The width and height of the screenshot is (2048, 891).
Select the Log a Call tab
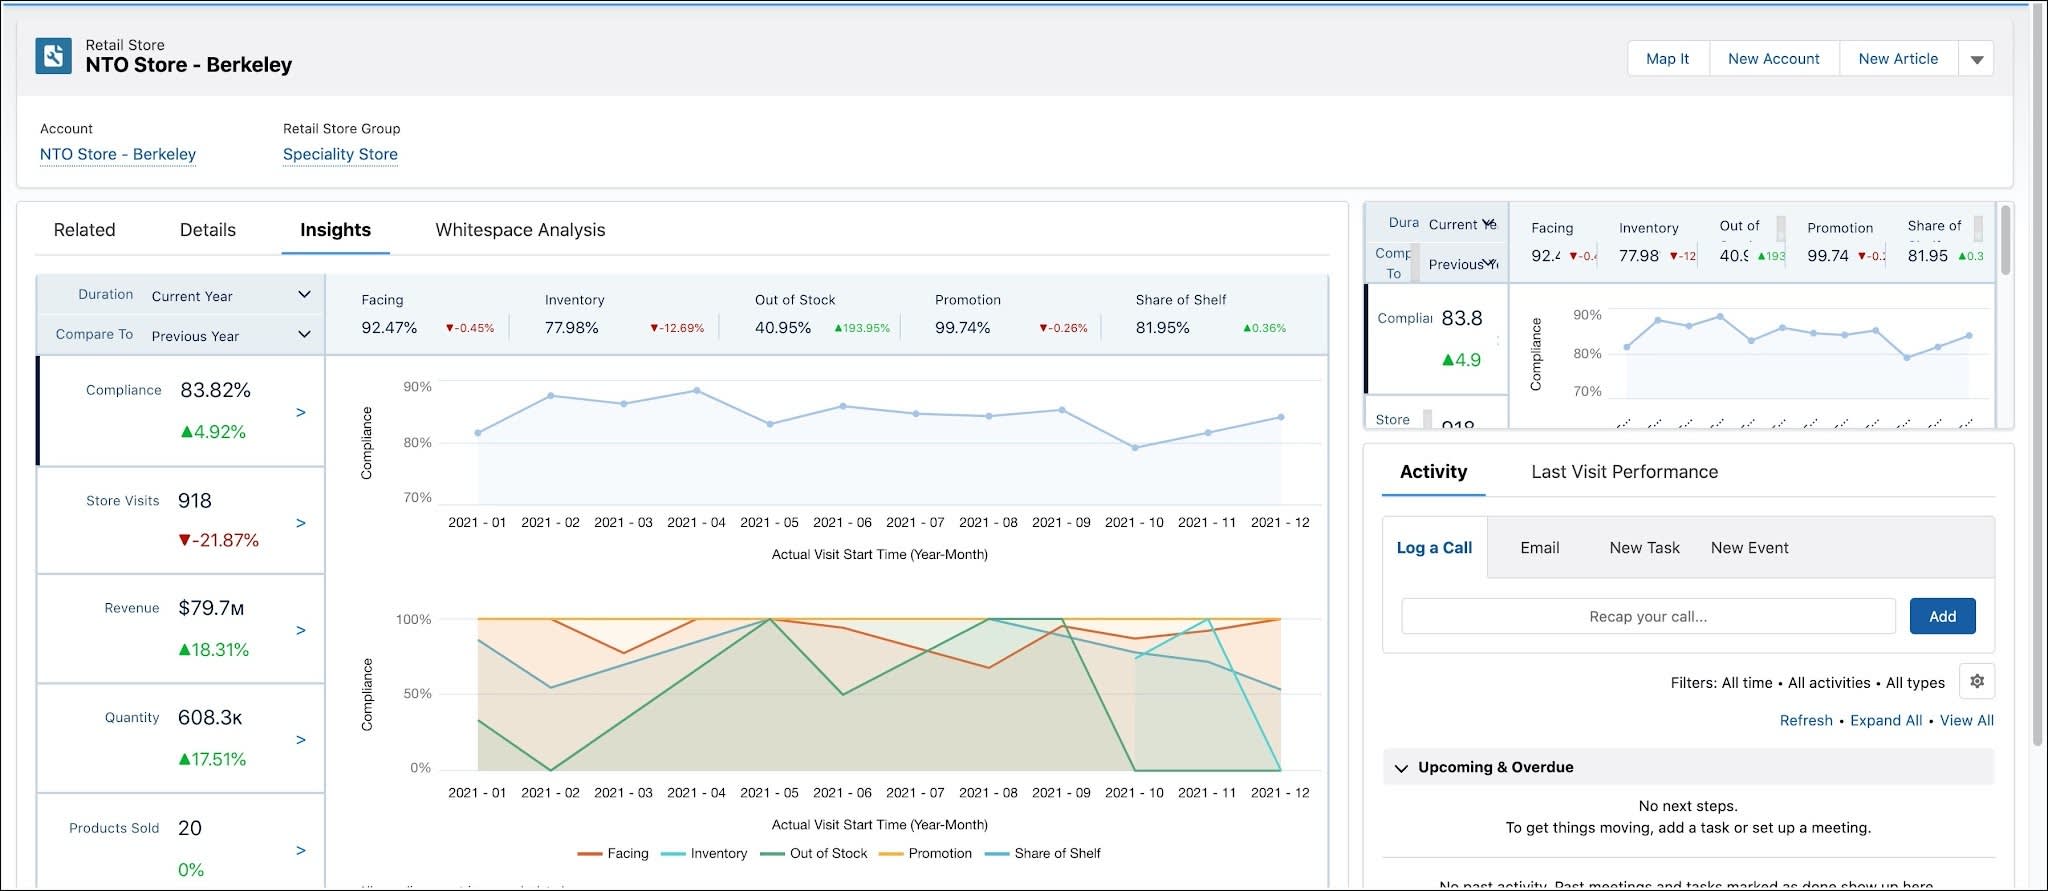point(1434,548)
